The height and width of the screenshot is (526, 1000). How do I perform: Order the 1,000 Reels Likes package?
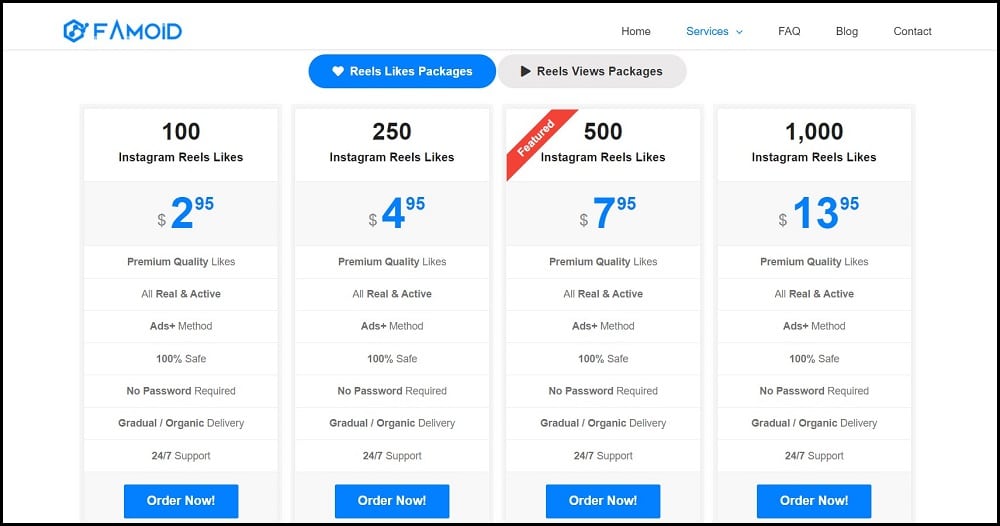pyautogui.click(x=814, y=501)
